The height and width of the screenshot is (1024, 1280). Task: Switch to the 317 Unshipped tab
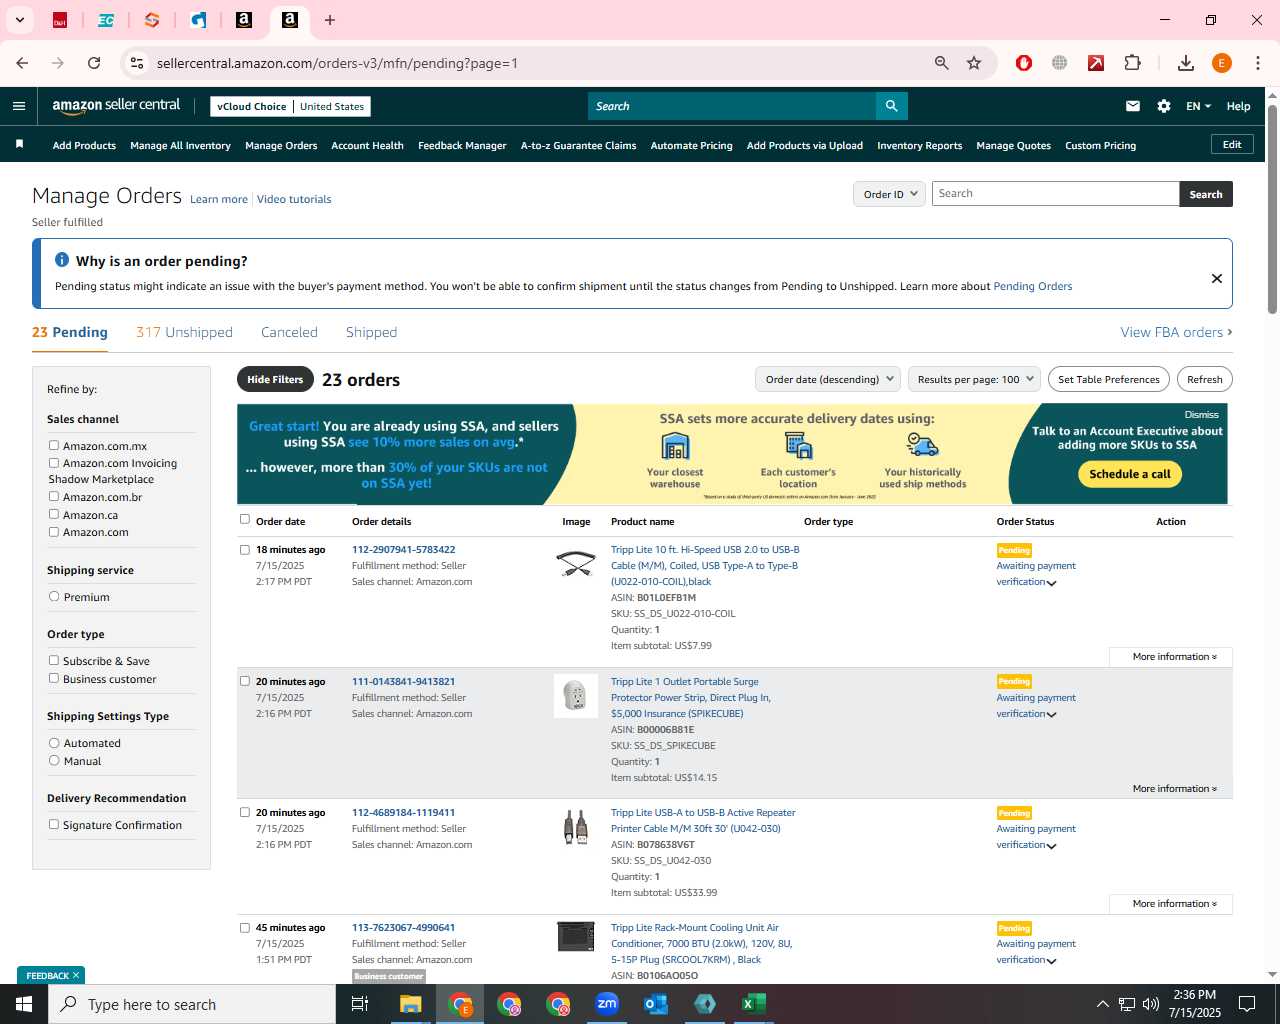tap(184, 332)
